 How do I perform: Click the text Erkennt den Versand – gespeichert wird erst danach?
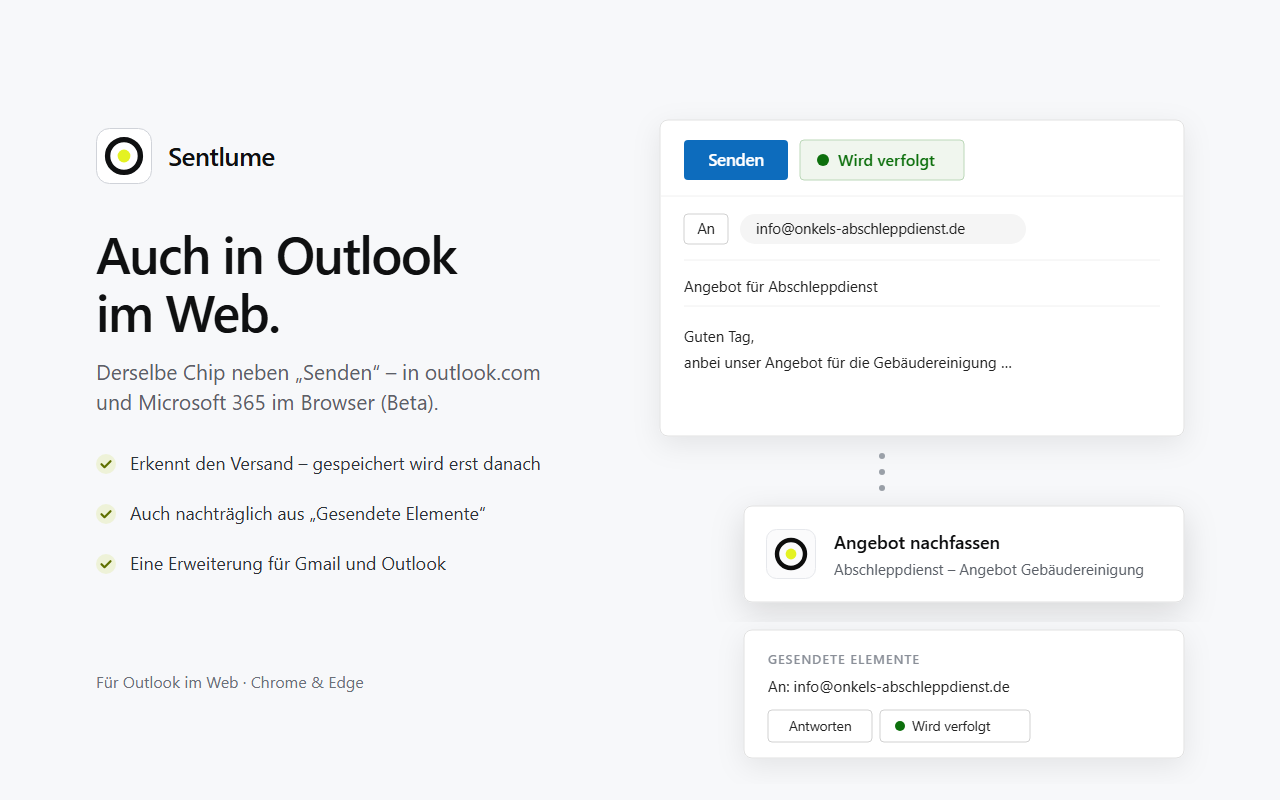pyautogui.click(x=335, y=464)
